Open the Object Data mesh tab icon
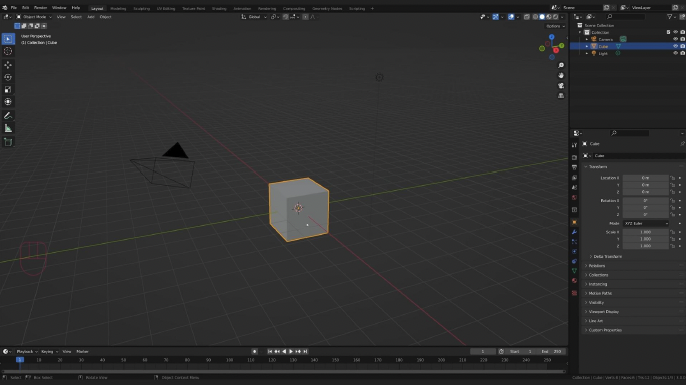 point(574,271)
